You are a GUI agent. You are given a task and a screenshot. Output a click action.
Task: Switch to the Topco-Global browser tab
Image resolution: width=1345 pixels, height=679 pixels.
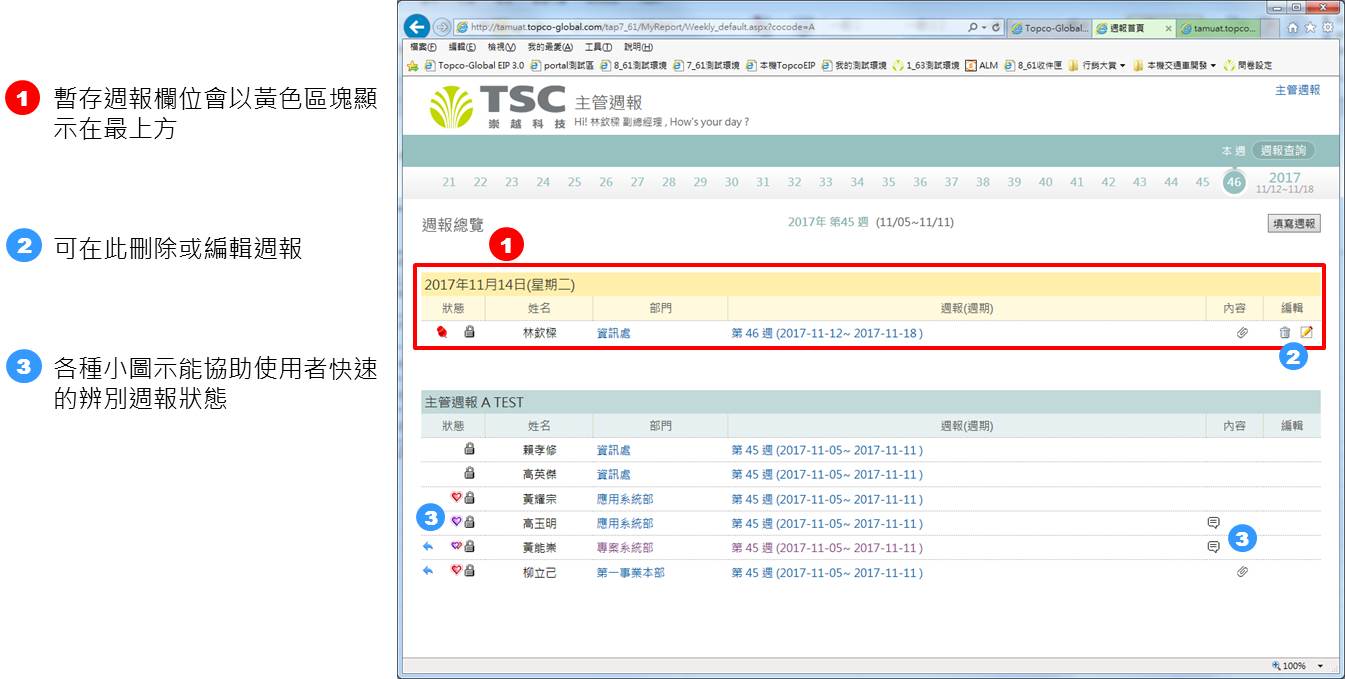click(1049, 28)
